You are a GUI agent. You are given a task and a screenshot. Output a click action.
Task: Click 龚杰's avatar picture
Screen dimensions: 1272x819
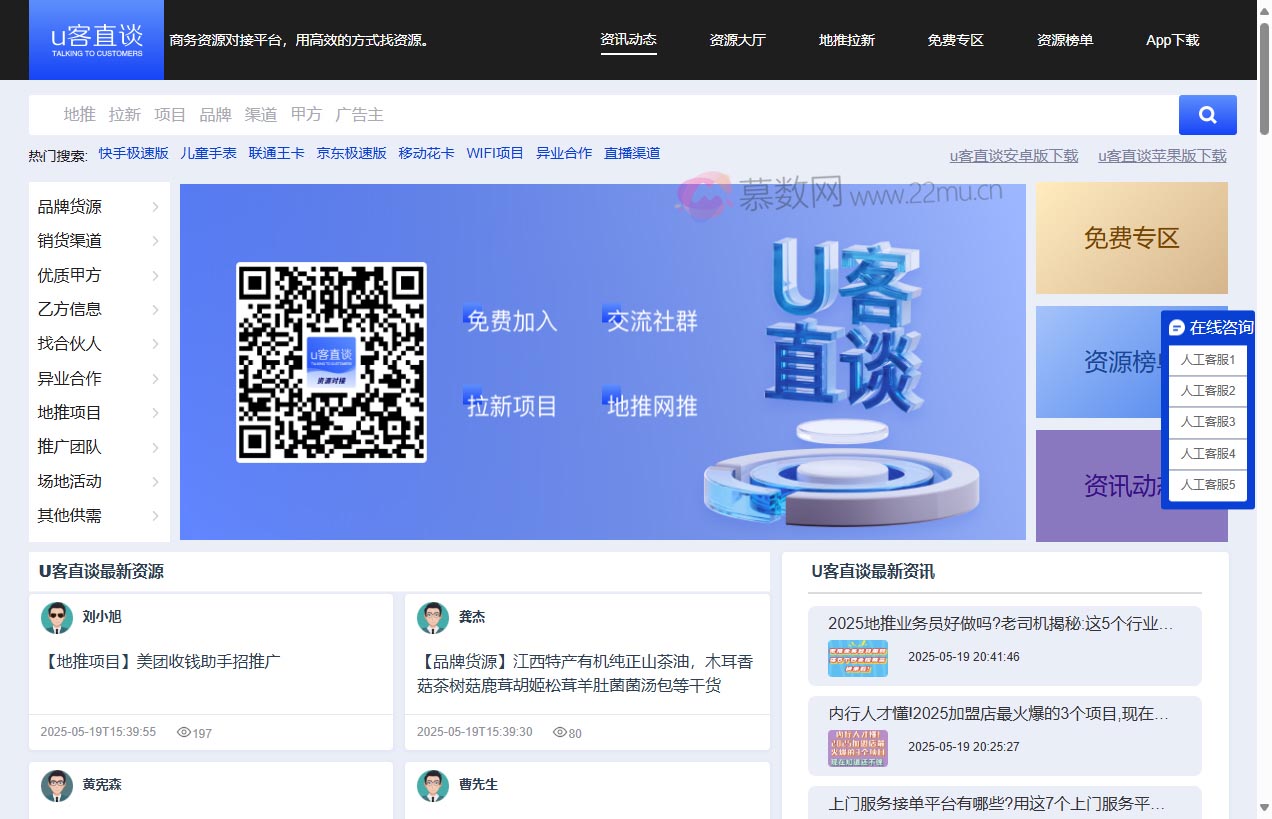point(433,618)
